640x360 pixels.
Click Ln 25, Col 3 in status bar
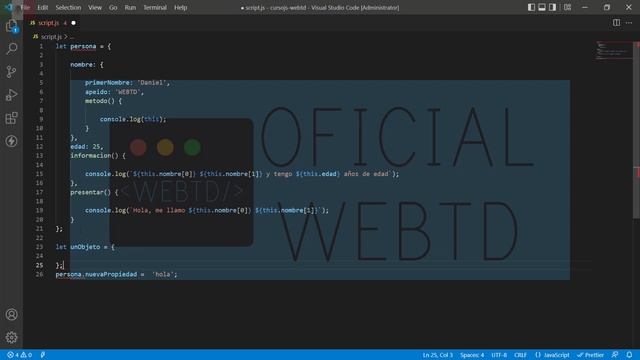[438, 355]
